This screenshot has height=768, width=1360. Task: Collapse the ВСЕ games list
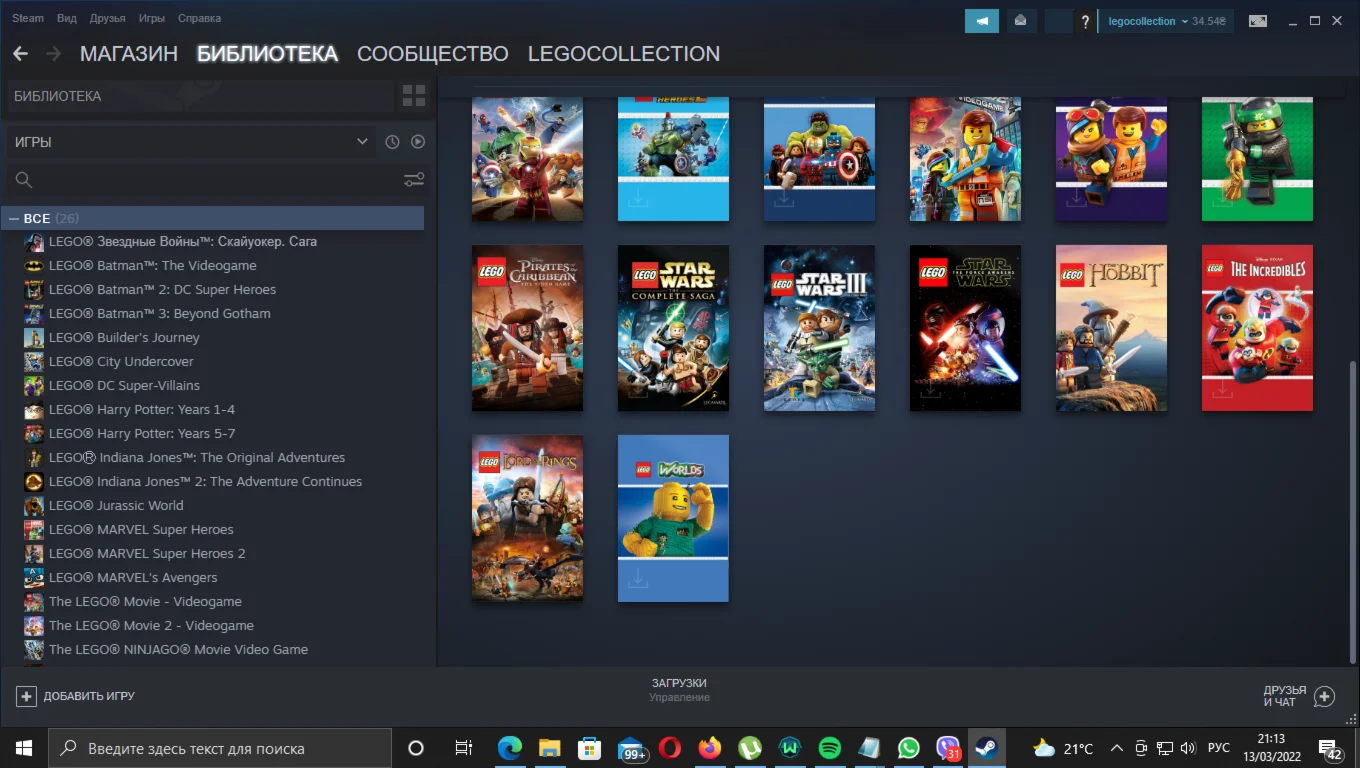point(15,218)
